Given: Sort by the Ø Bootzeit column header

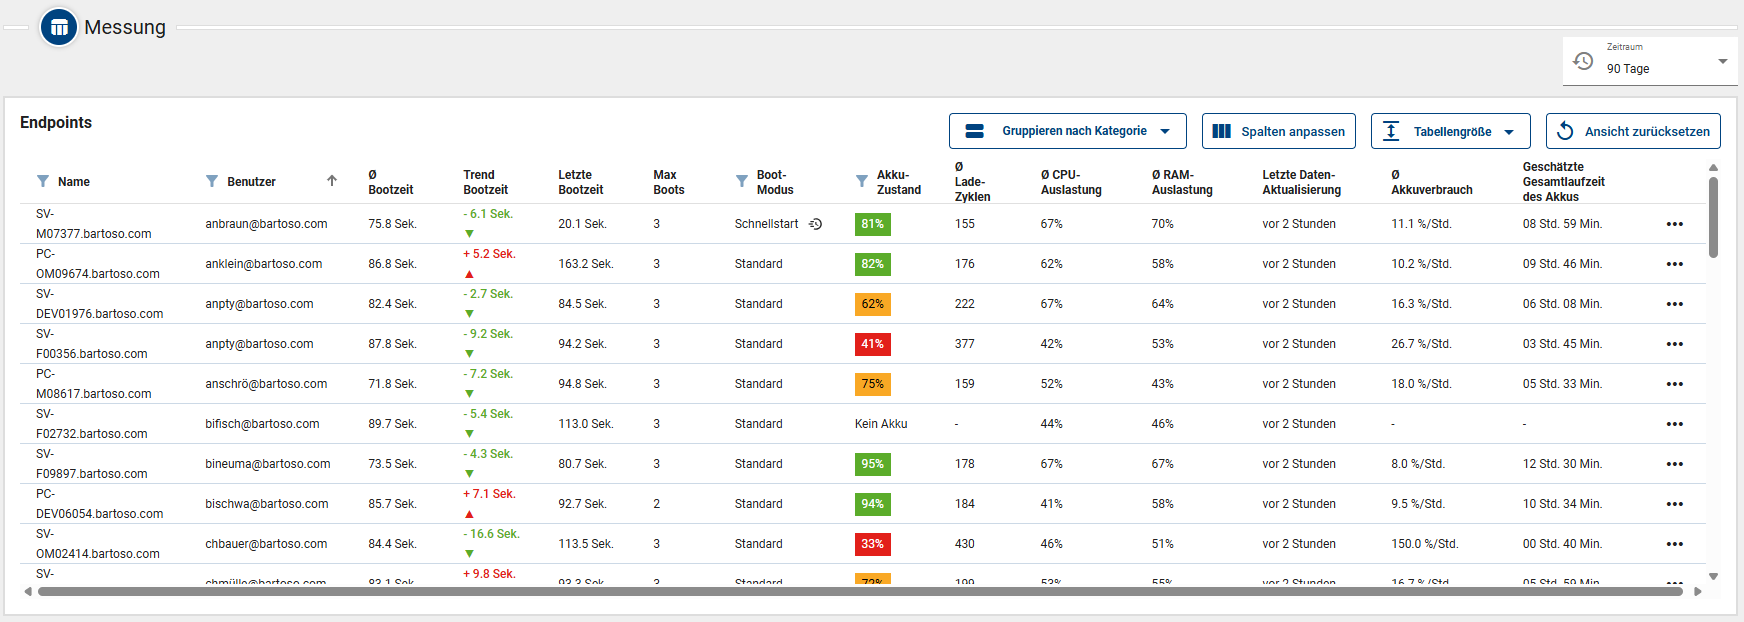Looking at the screenshot, I should click(x=390, y=182).
